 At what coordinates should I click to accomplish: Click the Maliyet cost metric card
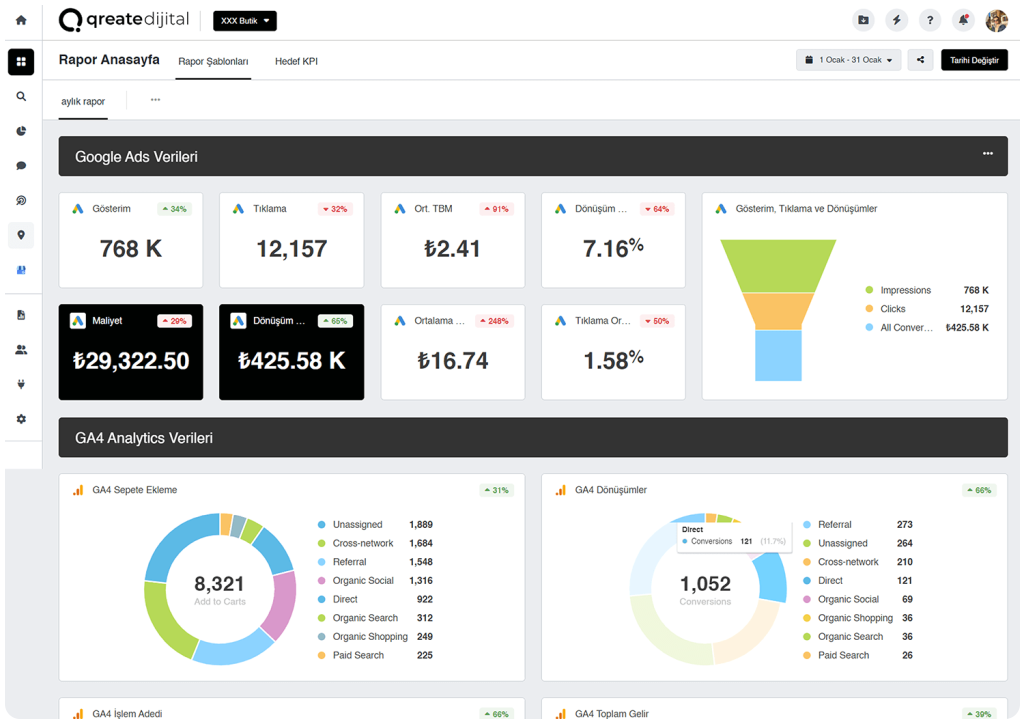click(x=131, y=352)
